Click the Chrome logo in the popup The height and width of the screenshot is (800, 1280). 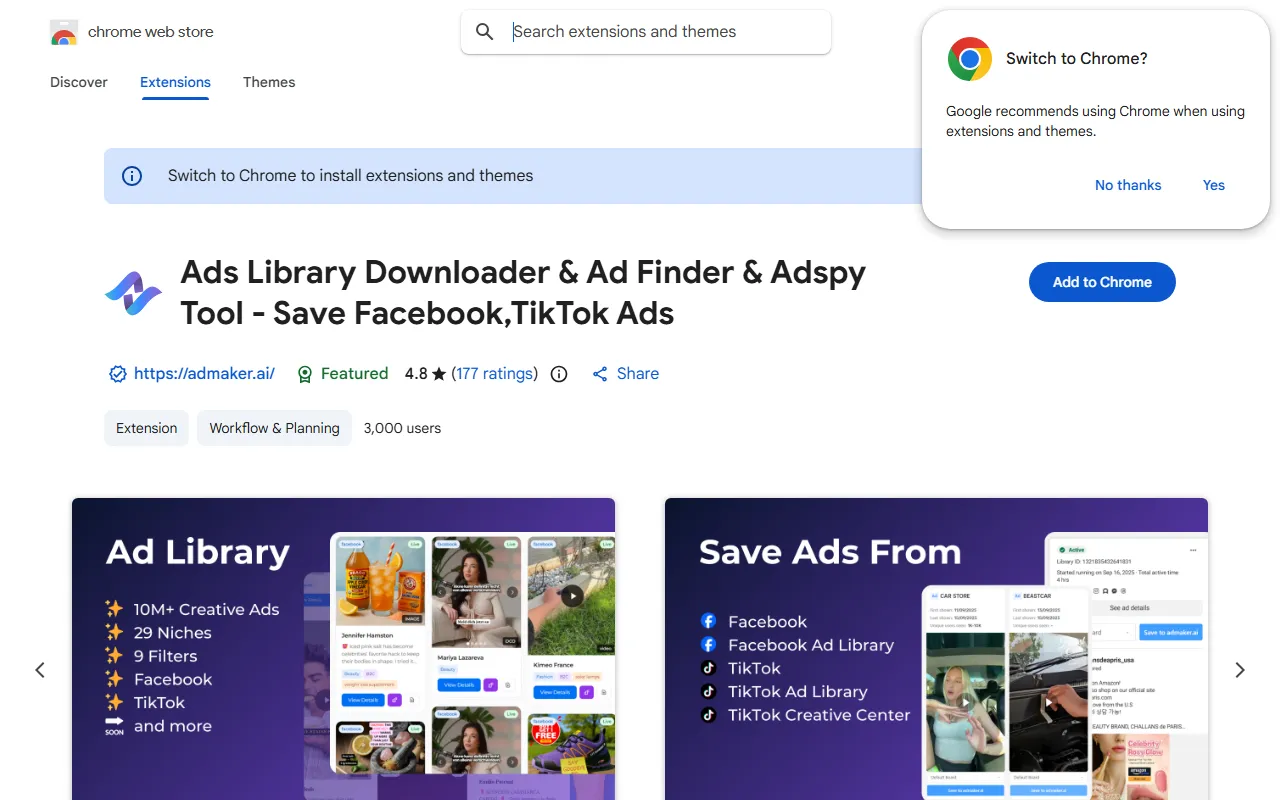pyautogui.click(x=969, y=59)
